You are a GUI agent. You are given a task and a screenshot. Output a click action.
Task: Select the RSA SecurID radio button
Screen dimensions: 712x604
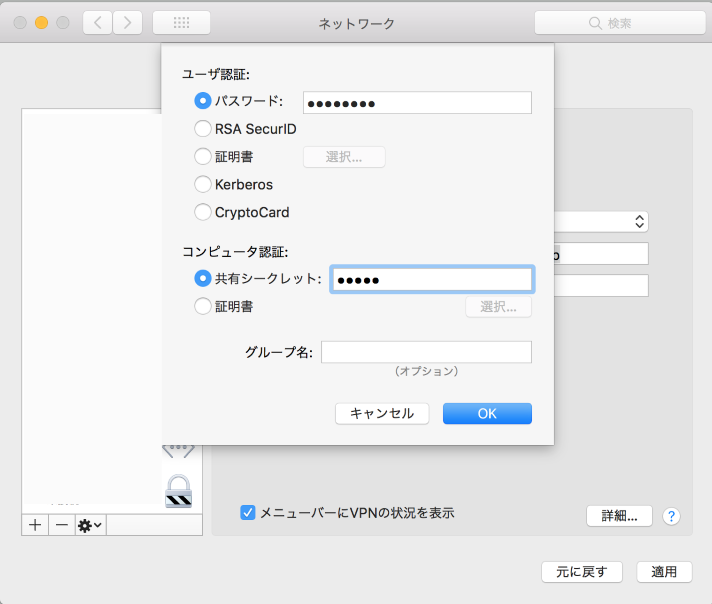tap(203, 129)
